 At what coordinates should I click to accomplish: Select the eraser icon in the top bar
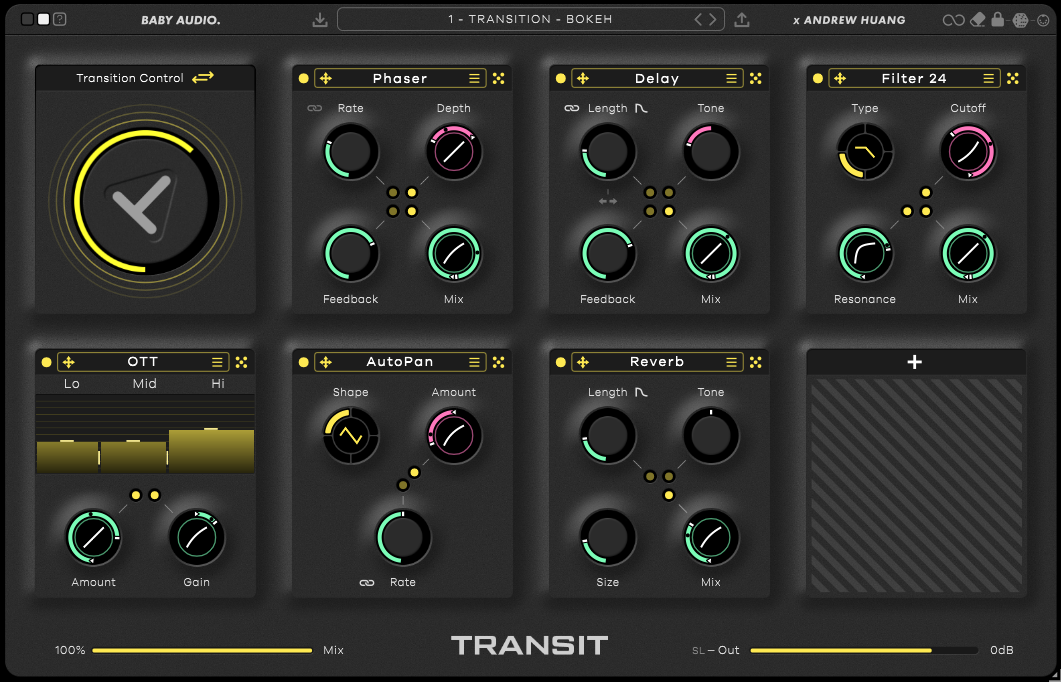point(977,18)
